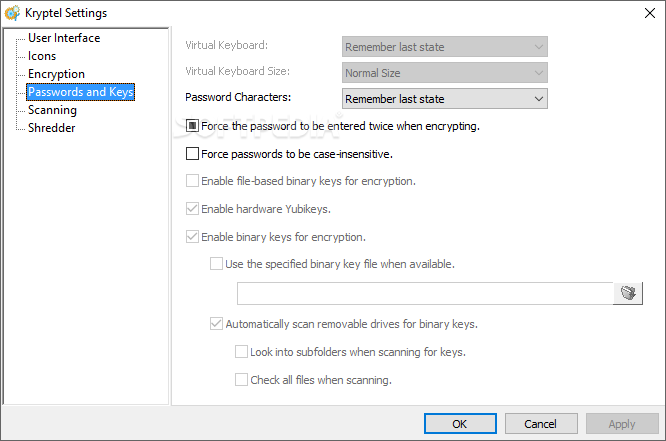Toggle Enable hardware Yubikeys checkbox

pos(192,209)
